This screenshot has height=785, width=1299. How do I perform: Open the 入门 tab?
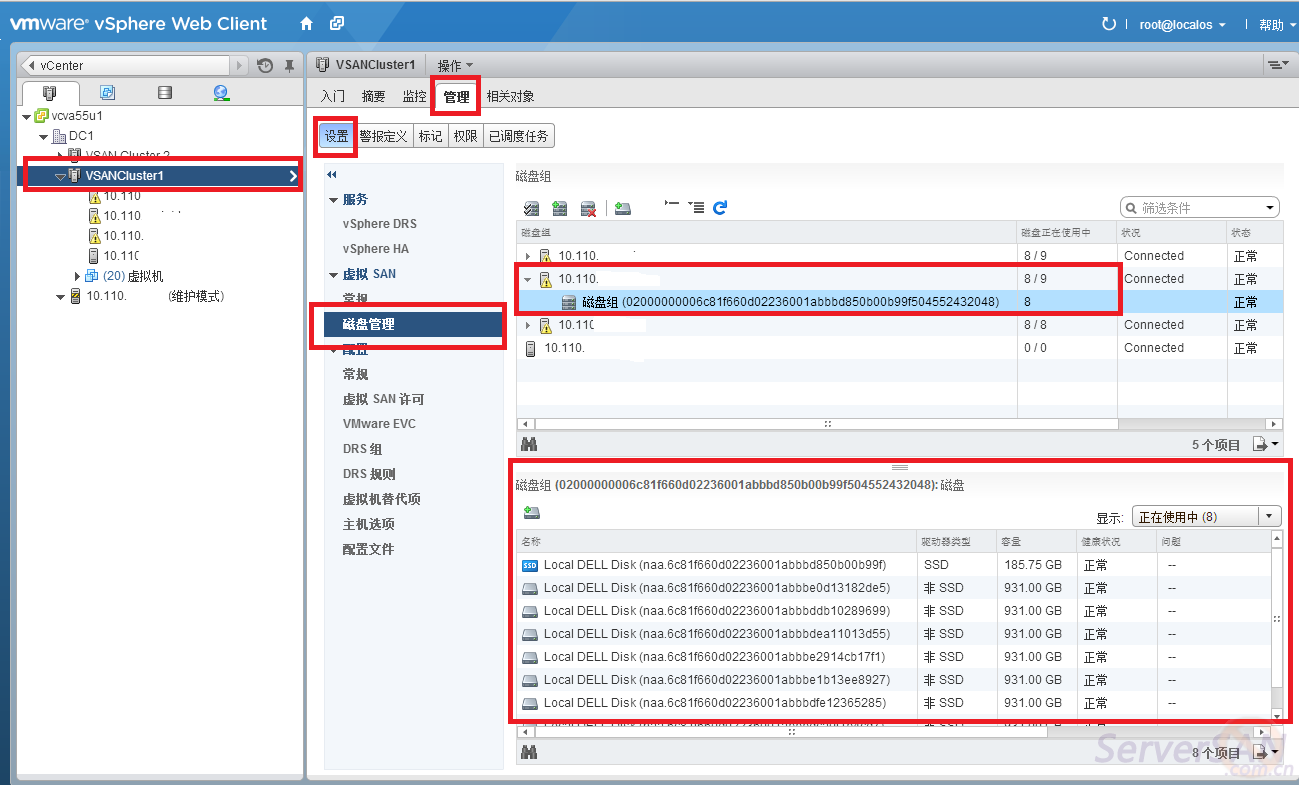click(x=333, y=96)
